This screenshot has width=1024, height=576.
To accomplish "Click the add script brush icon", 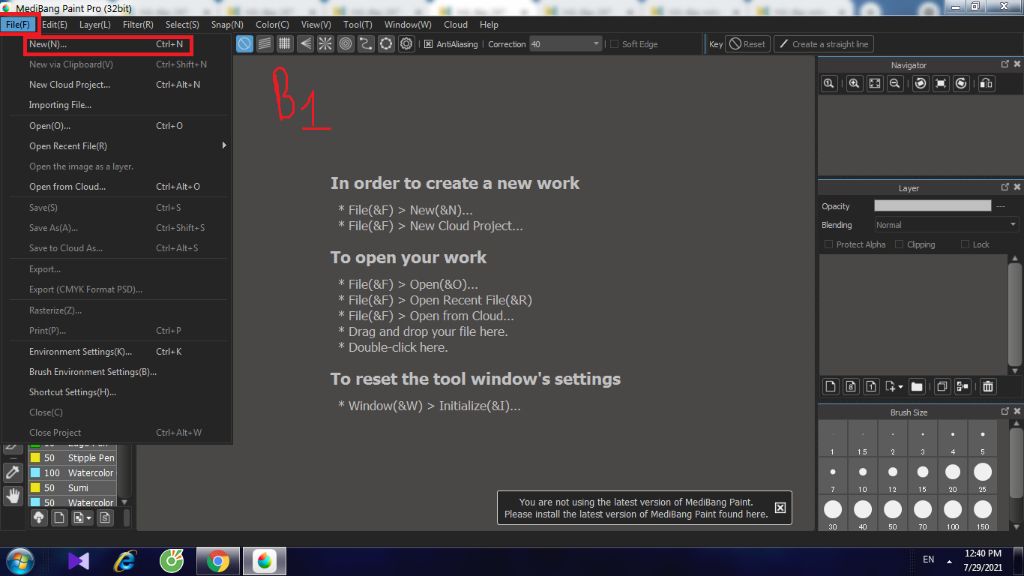I will [104, 518].
